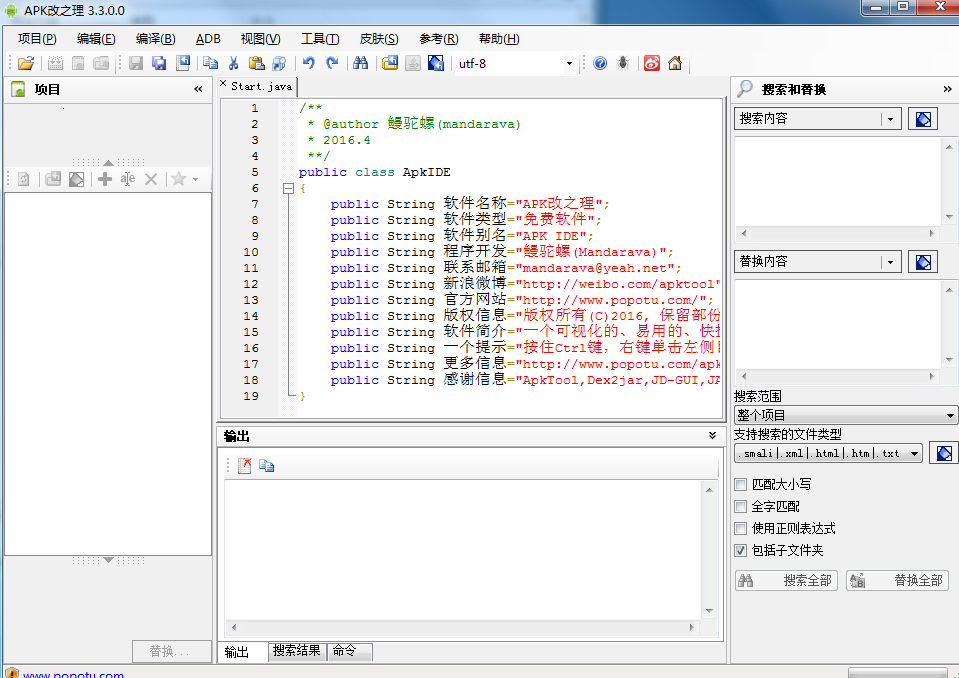Image resolution: width=959 pixels, height=678 pixels.
Task: Click the X delete icon in project toolbar
Action: [x=151, y=179]
